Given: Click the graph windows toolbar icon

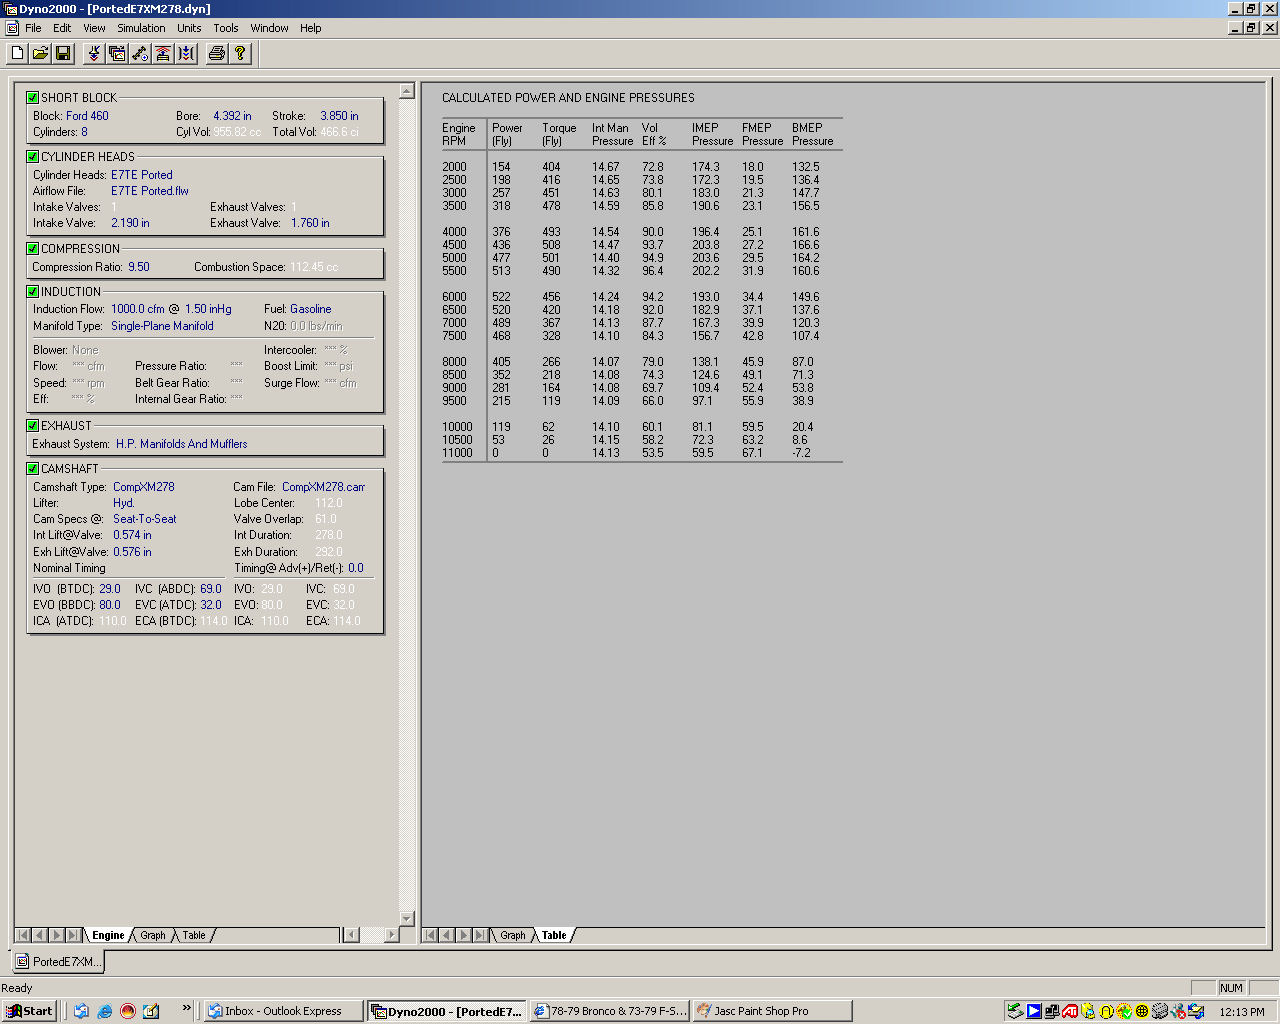Looking at the screenshot, I should [117, 53].
